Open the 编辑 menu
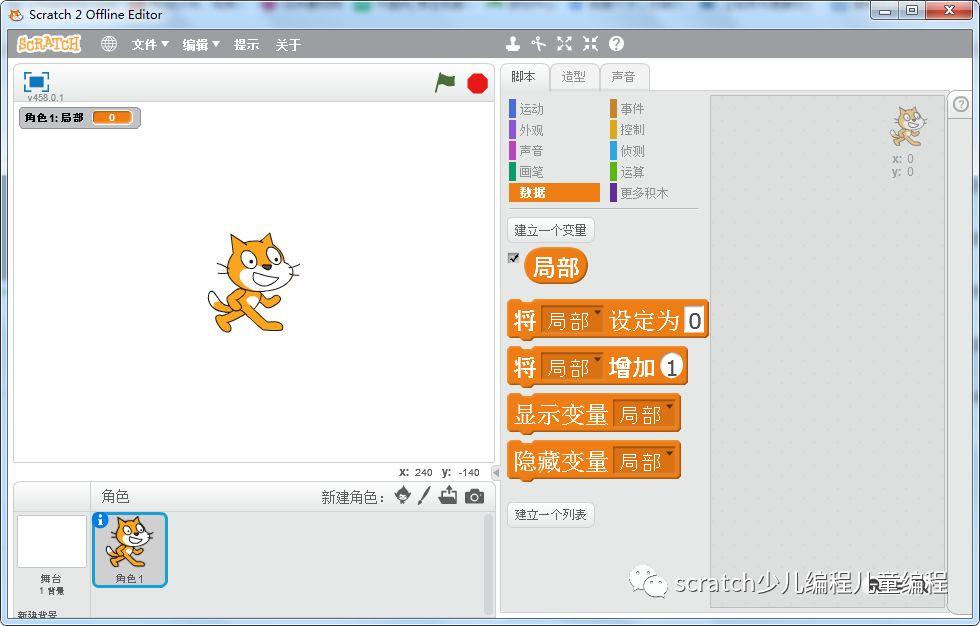 (x=201, y=44)
